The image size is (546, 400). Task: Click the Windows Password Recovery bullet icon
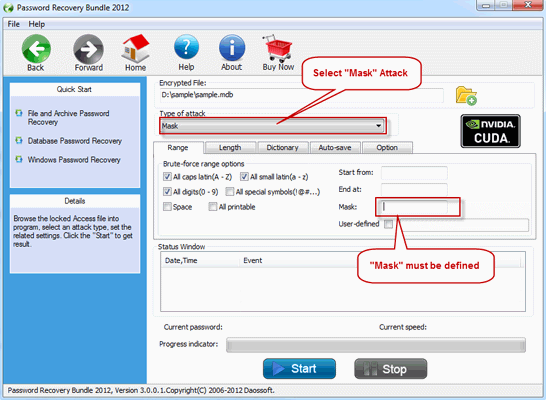tap(19, 159)
